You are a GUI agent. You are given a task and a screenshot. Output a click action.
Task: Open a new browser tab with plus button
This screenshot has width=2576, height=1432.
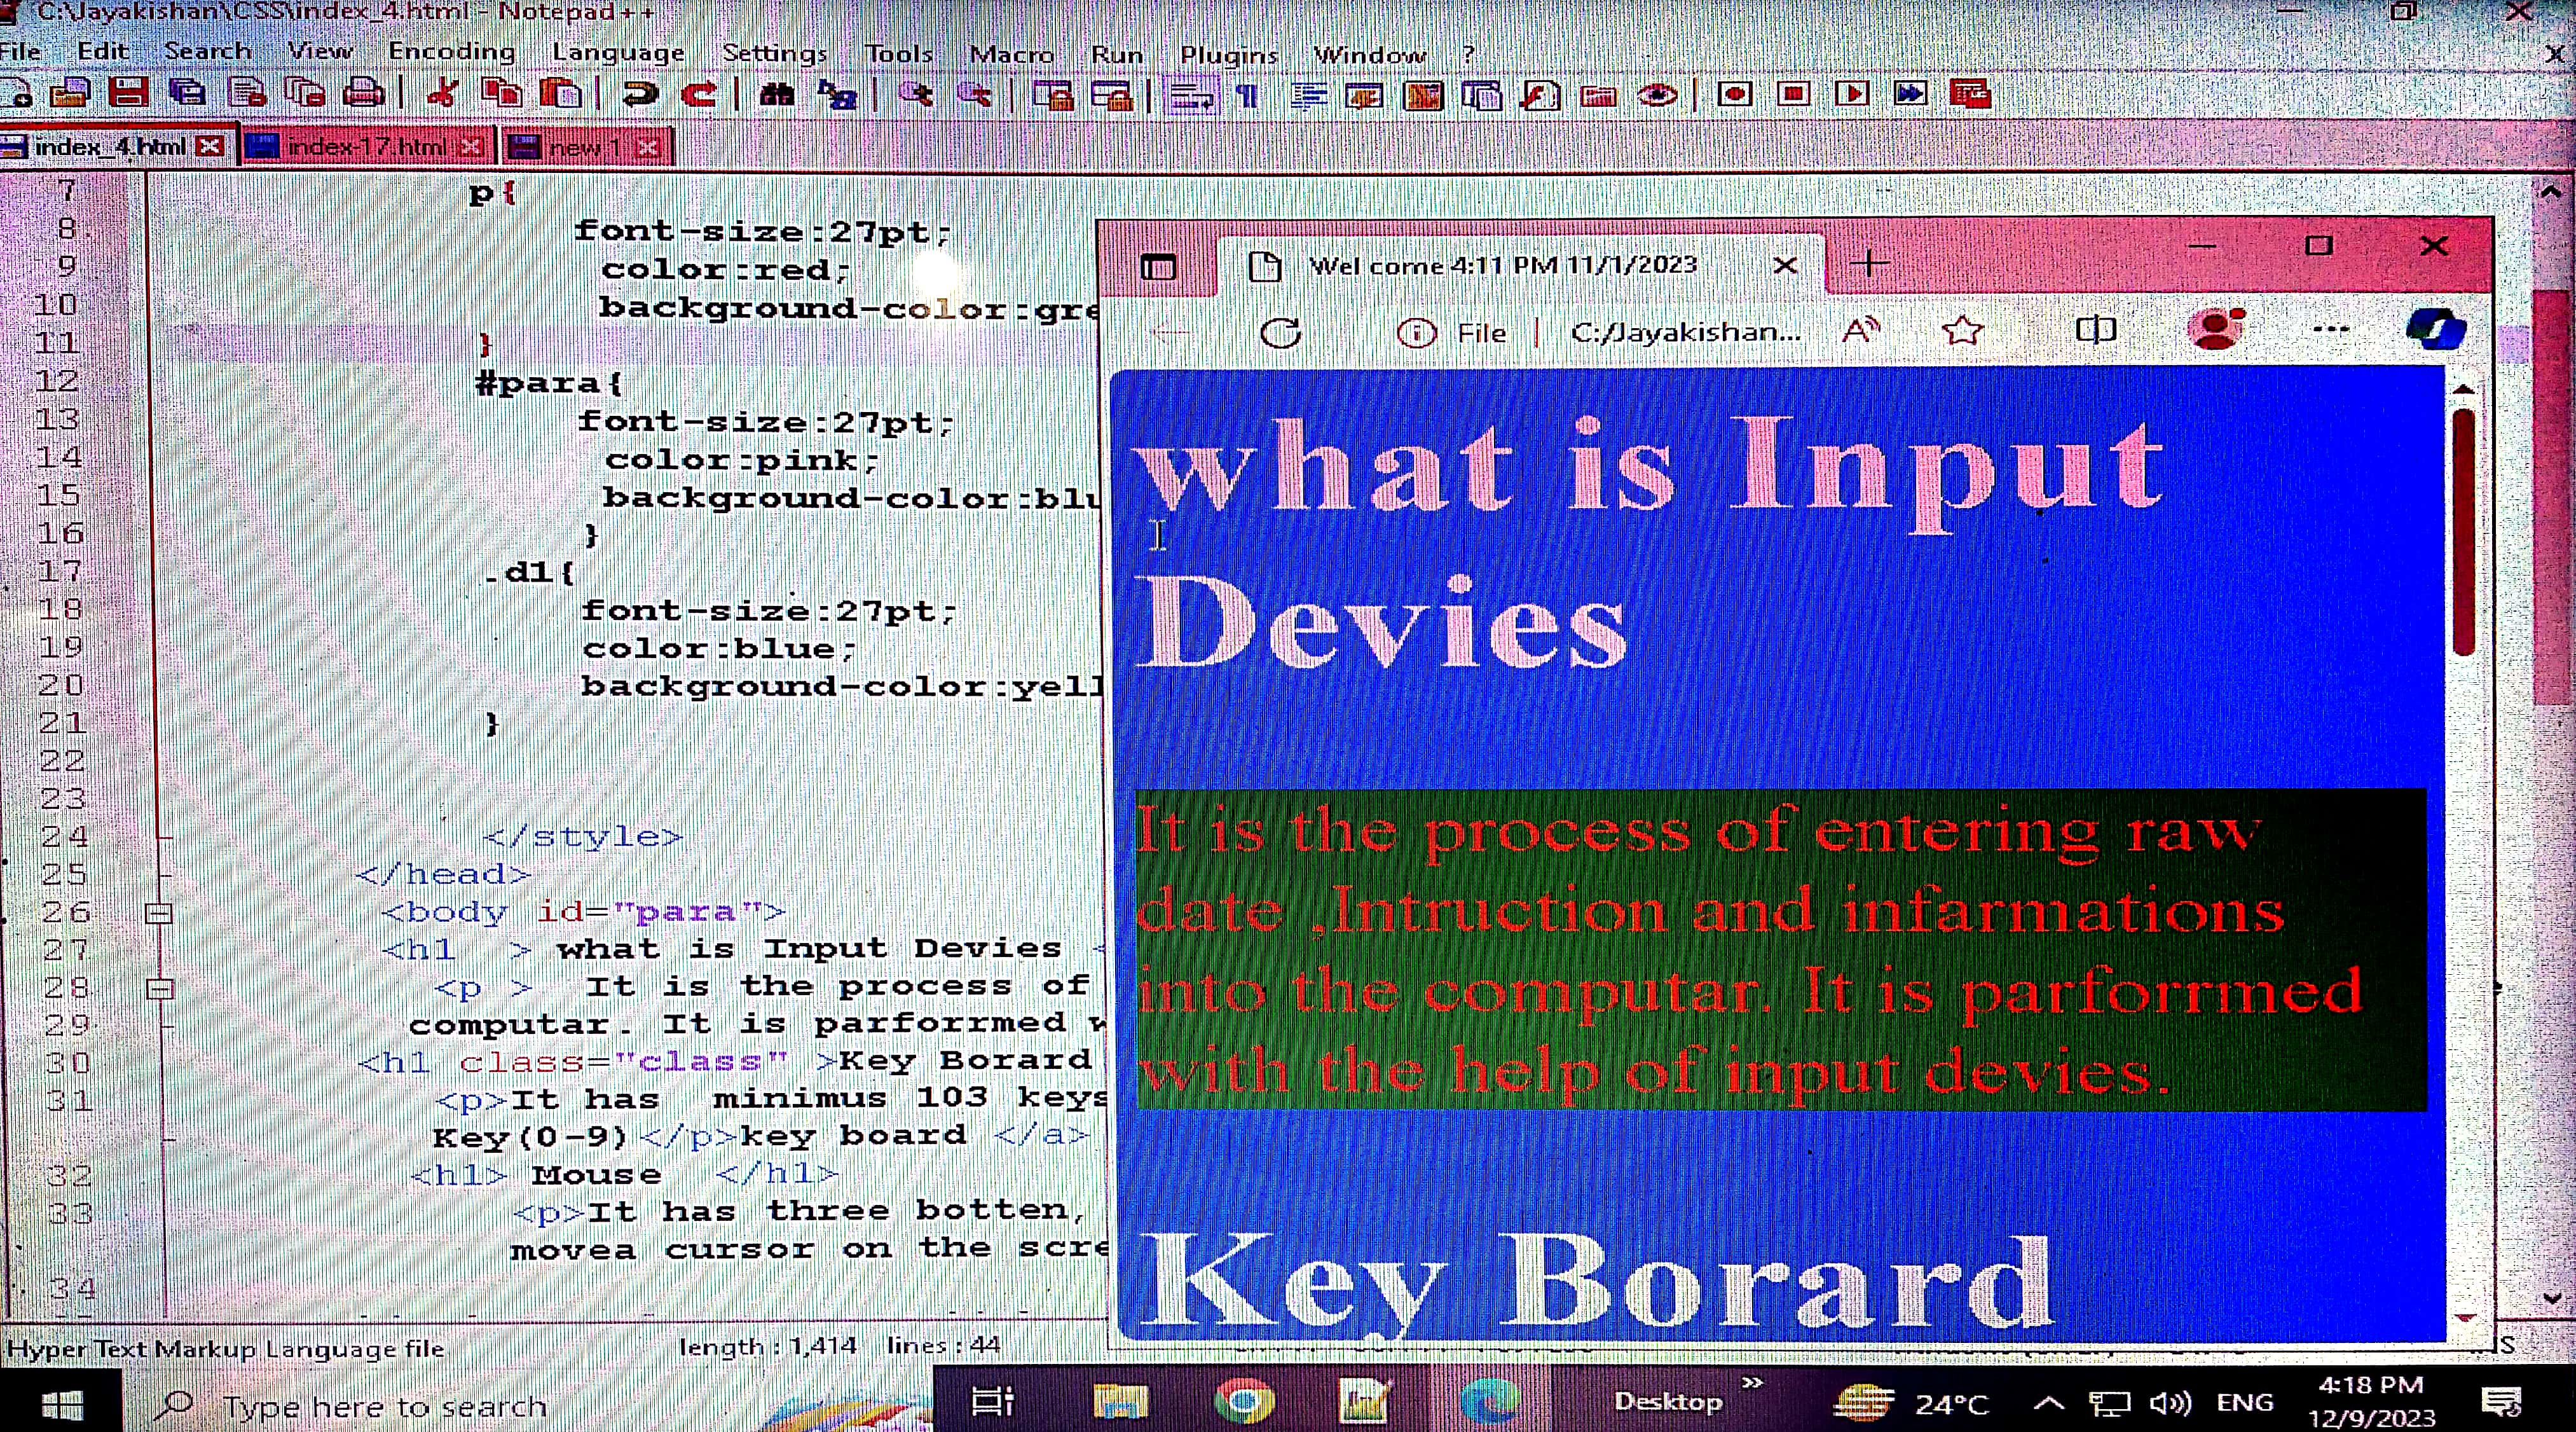(1869, 265)
